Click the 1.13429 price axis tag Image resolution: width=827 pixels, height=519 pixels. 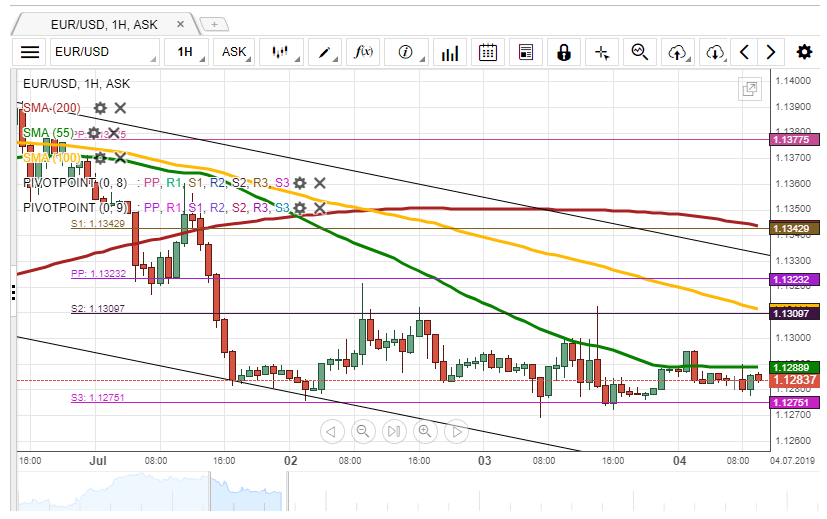795,228
